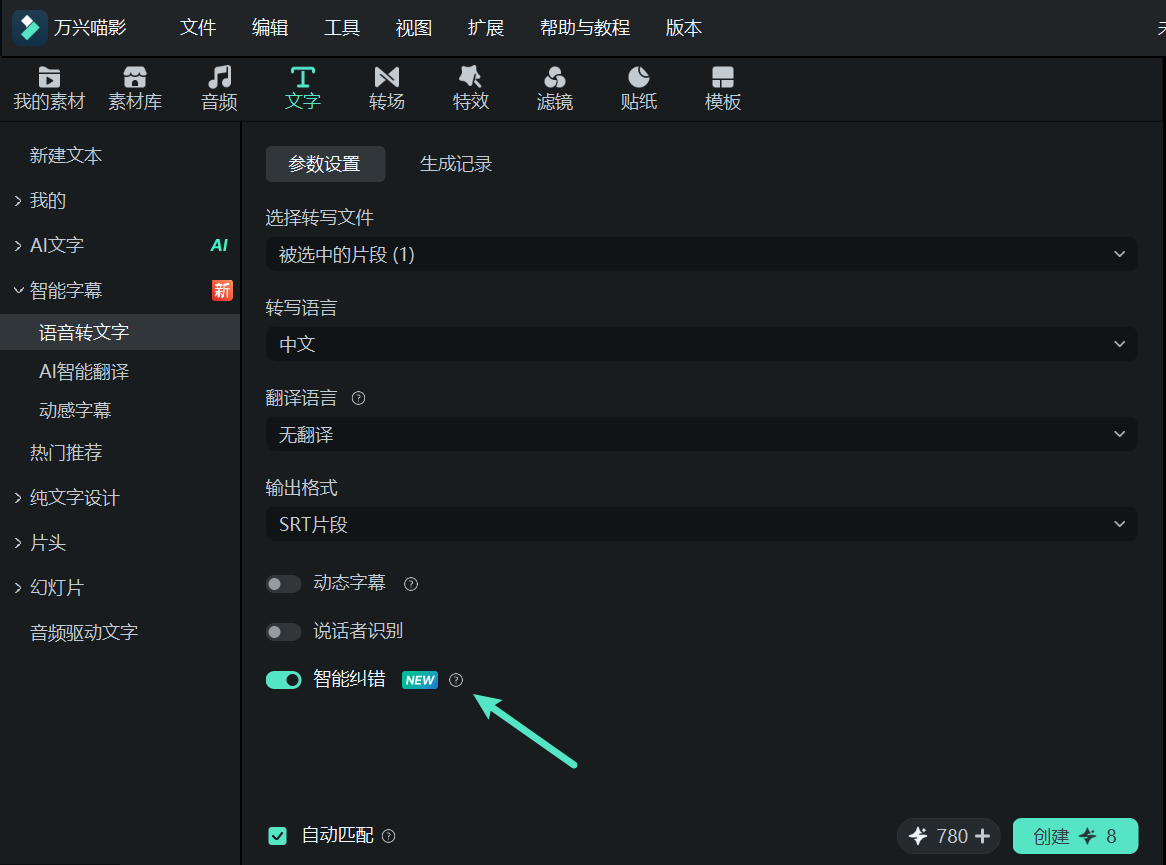This screenshot has height=865, width=1166.
Task: Open the 我的素材 media panel
Action: coord(49,89)
